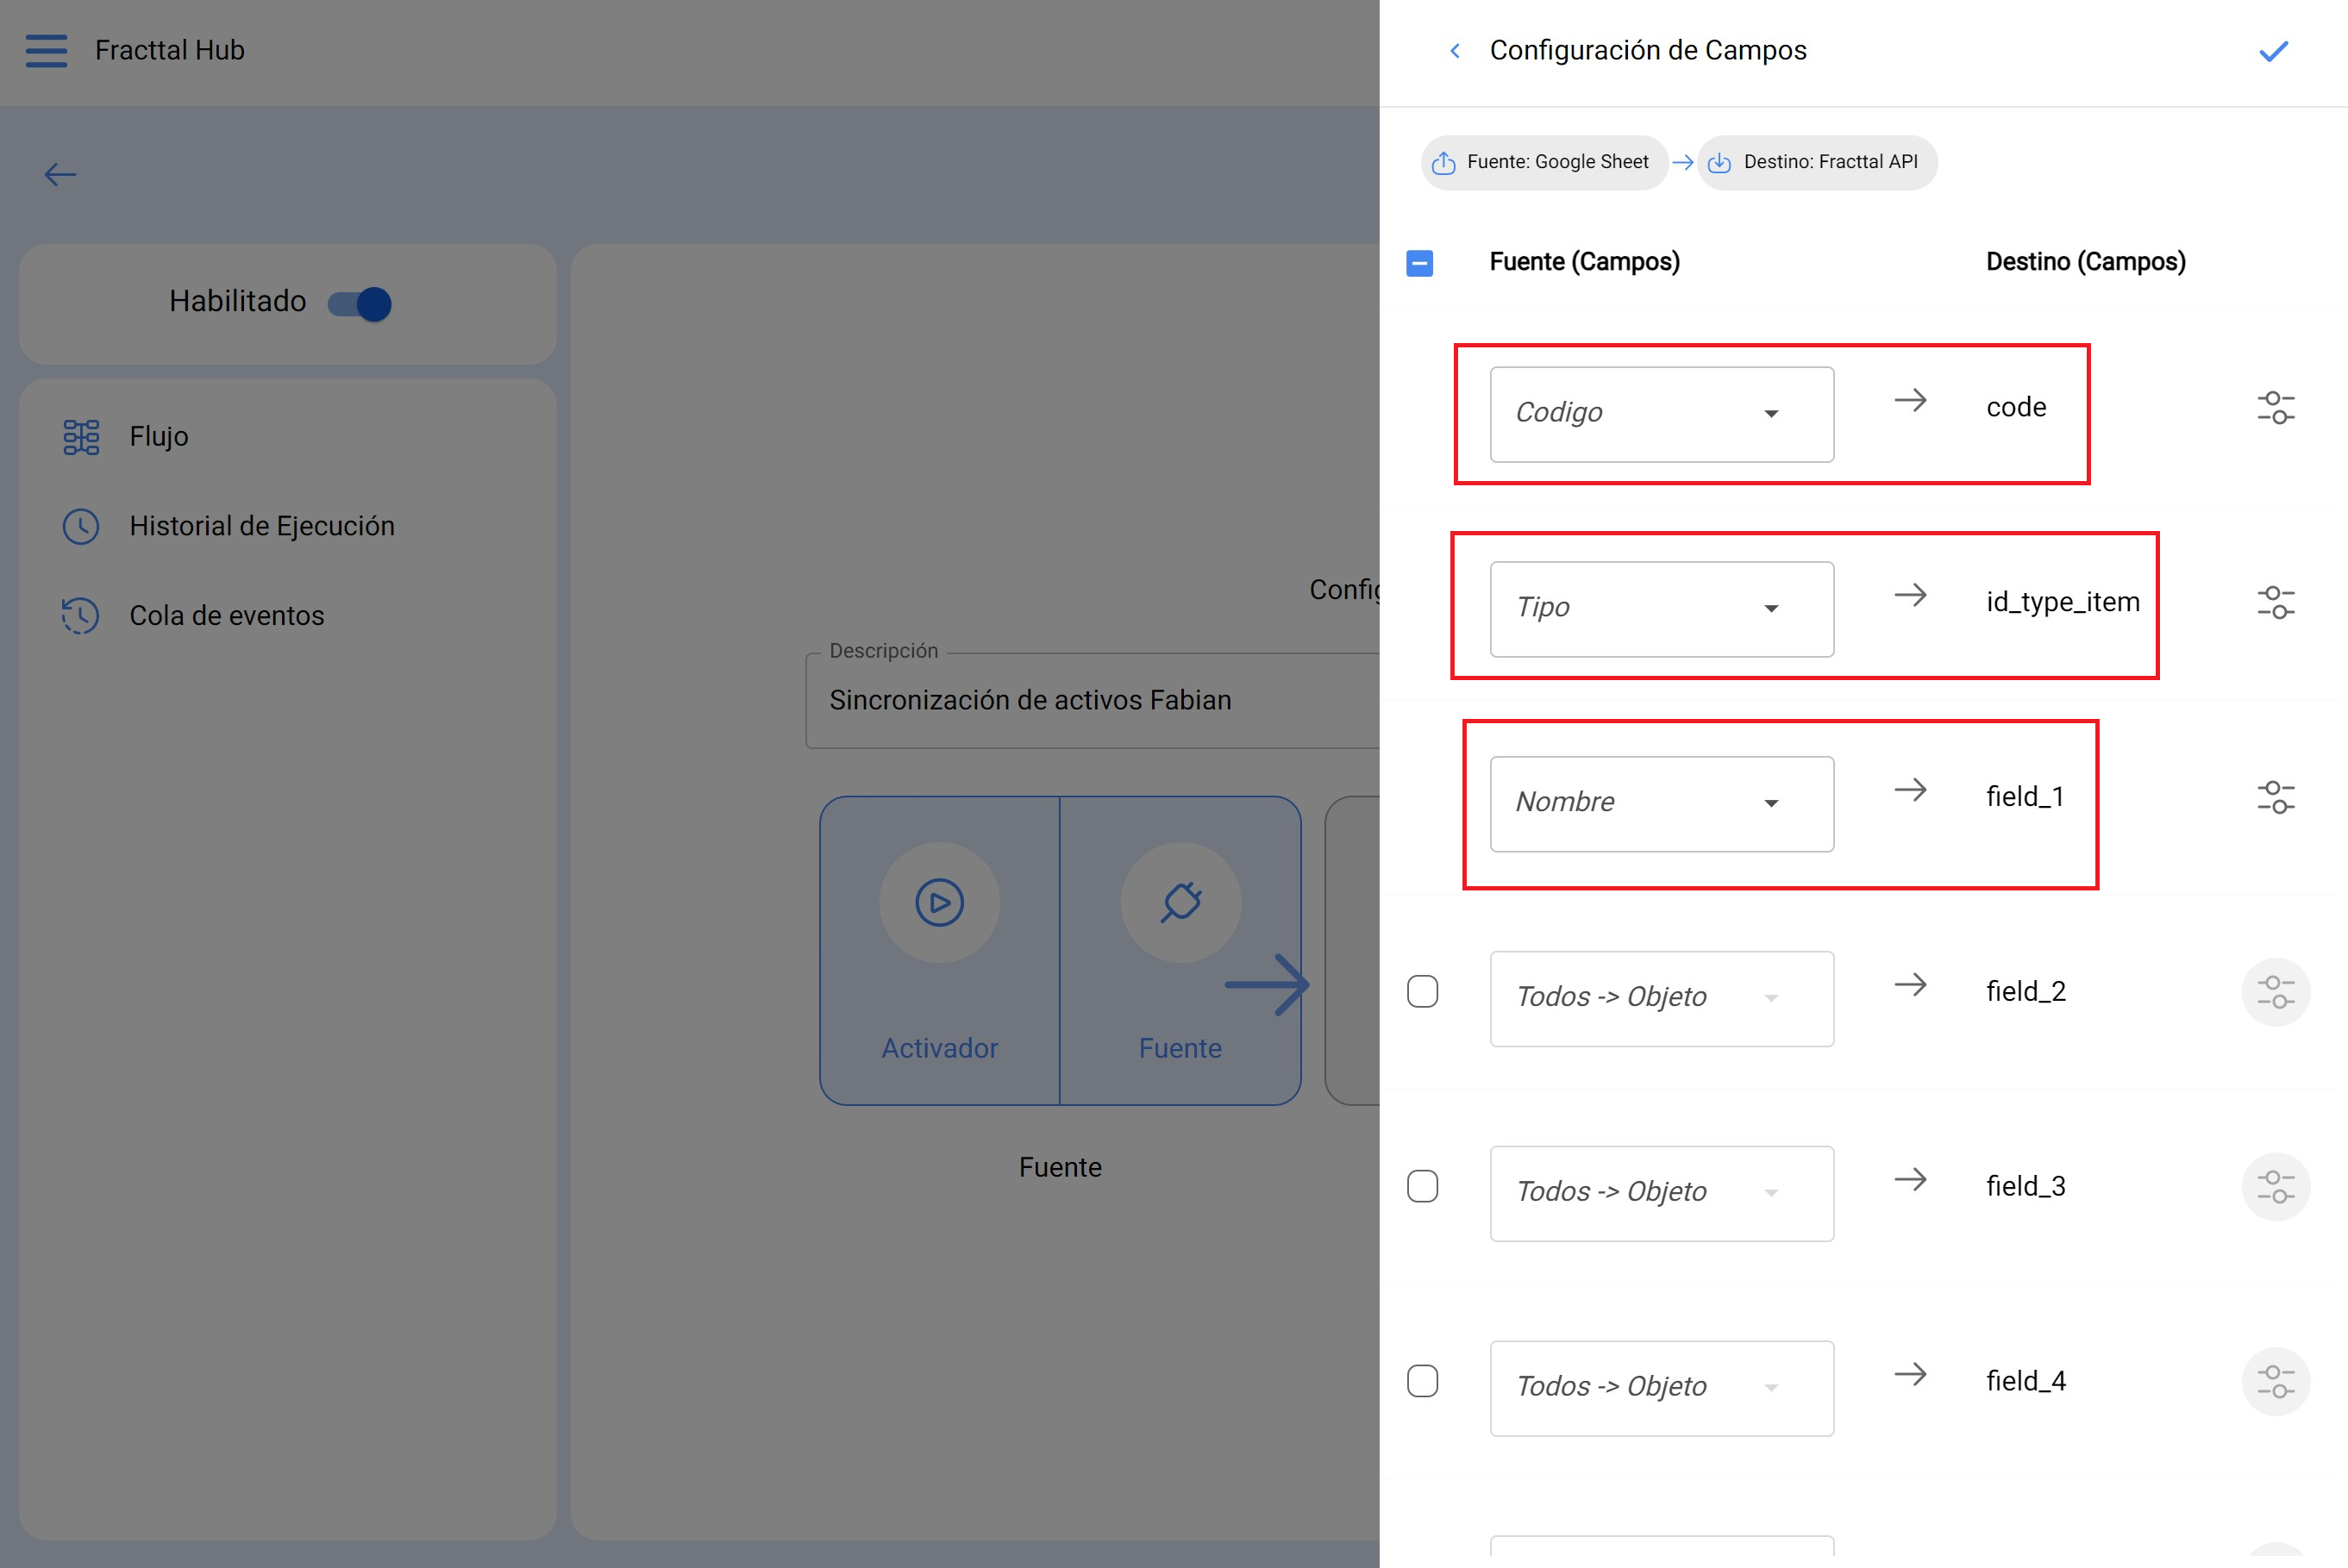Click the destination field text field_4

click(2025, 1382)
